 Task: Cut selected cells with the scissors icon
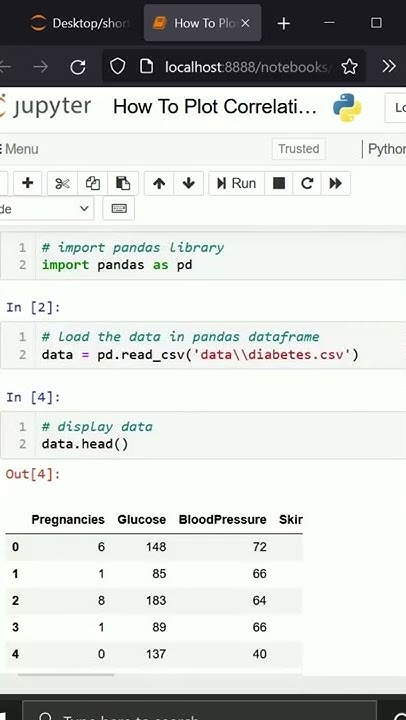coord(62,184)
